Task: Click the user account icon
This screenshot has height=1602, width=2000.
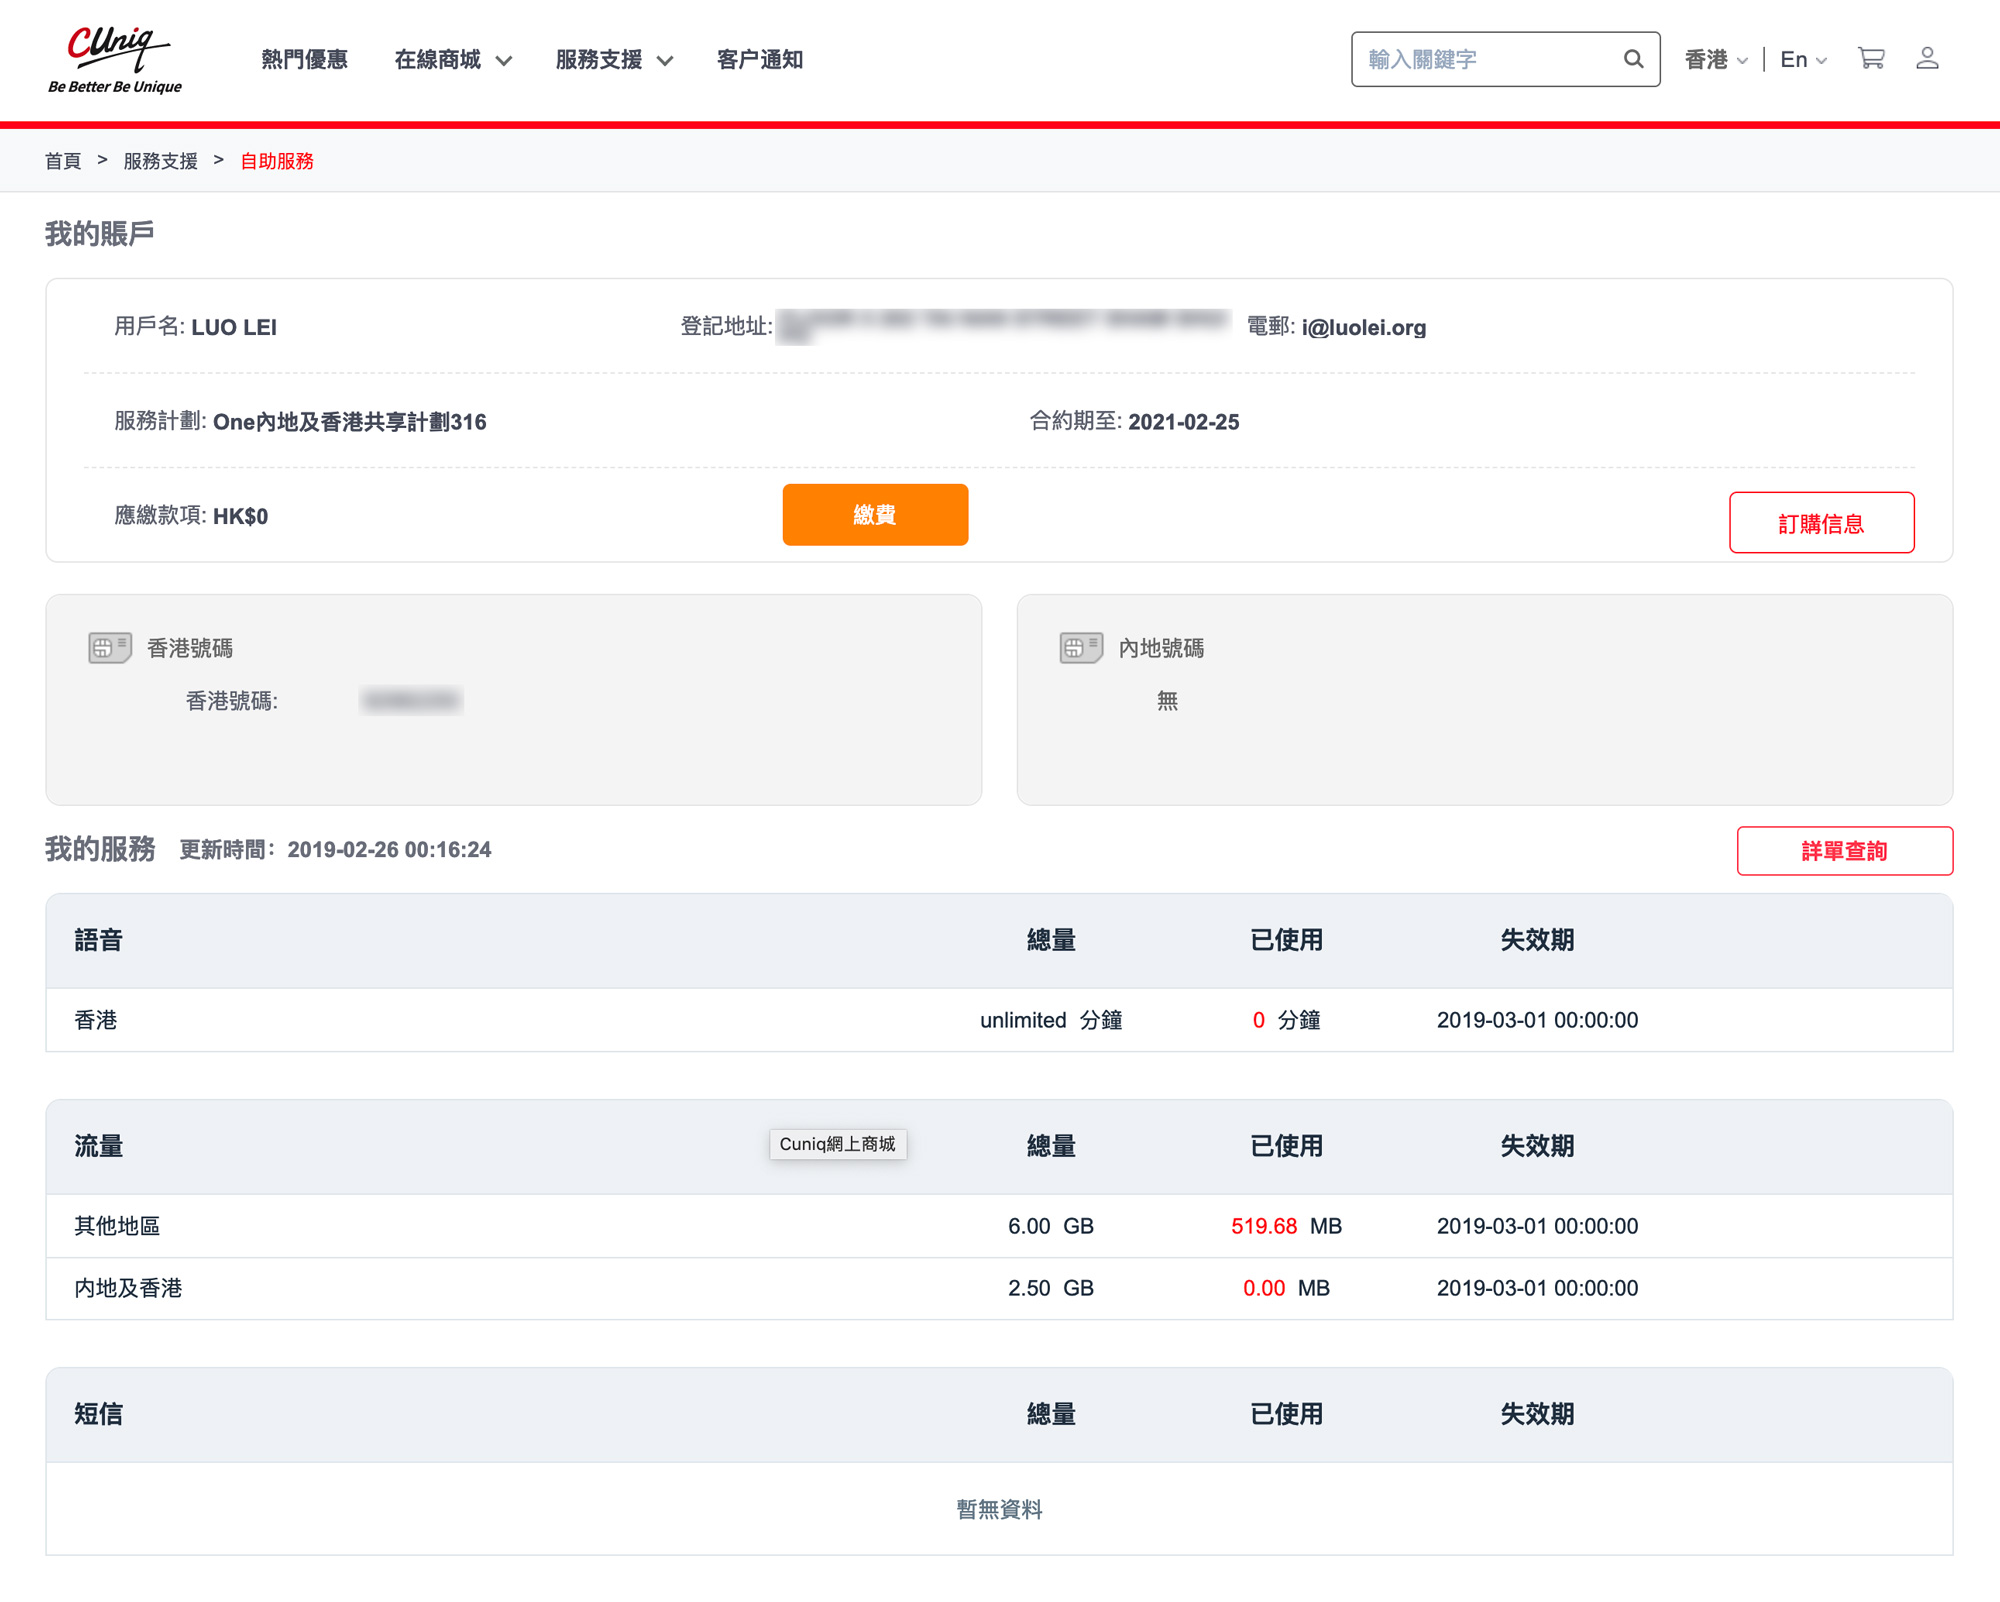Action: click(x=1927, y=58)
